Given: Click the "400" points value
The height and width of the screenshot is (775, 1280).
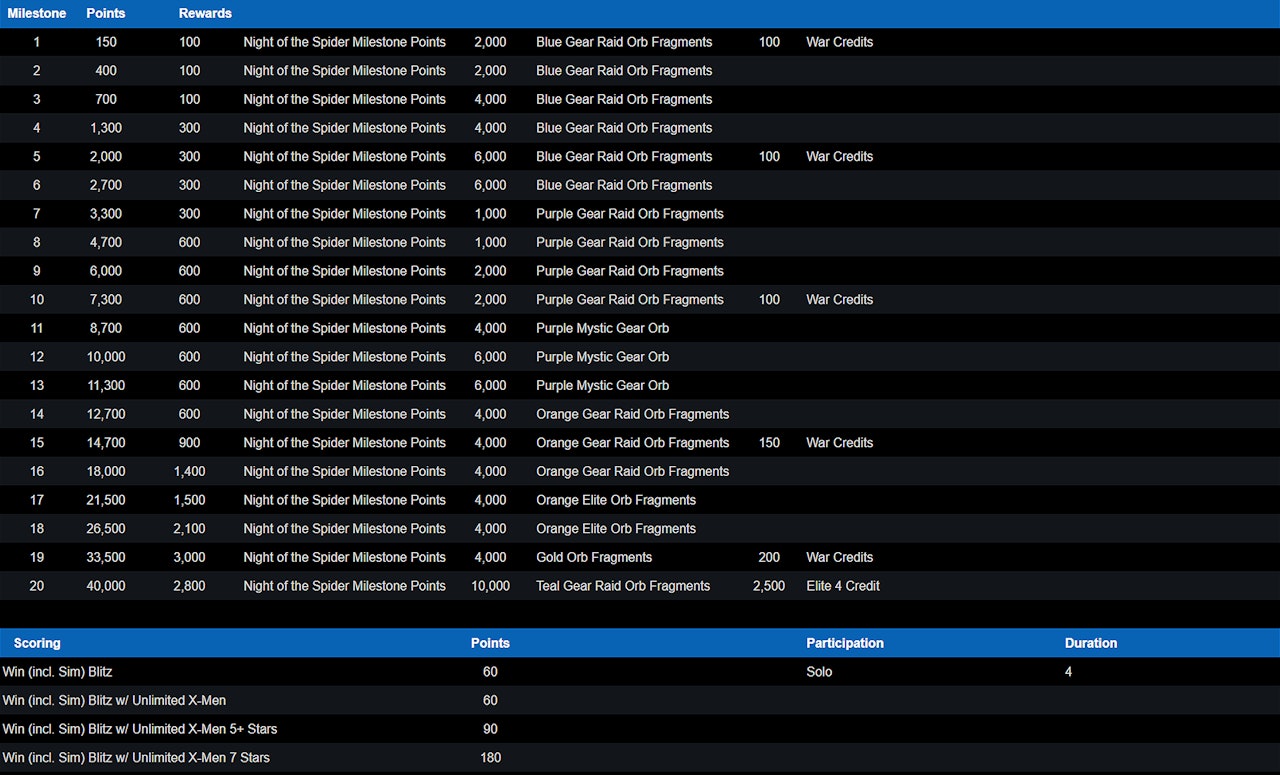Looking at the screenshot, I should pyautogui.click(x=106, y=71).
